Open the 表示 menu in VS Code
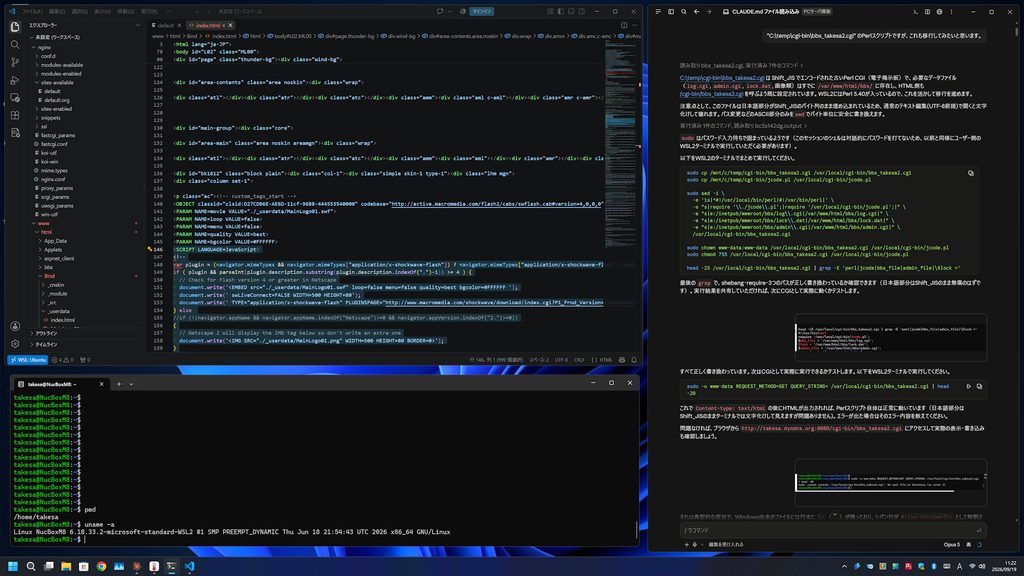Viewport: 1024px width, 576px height. coord(103,11)
